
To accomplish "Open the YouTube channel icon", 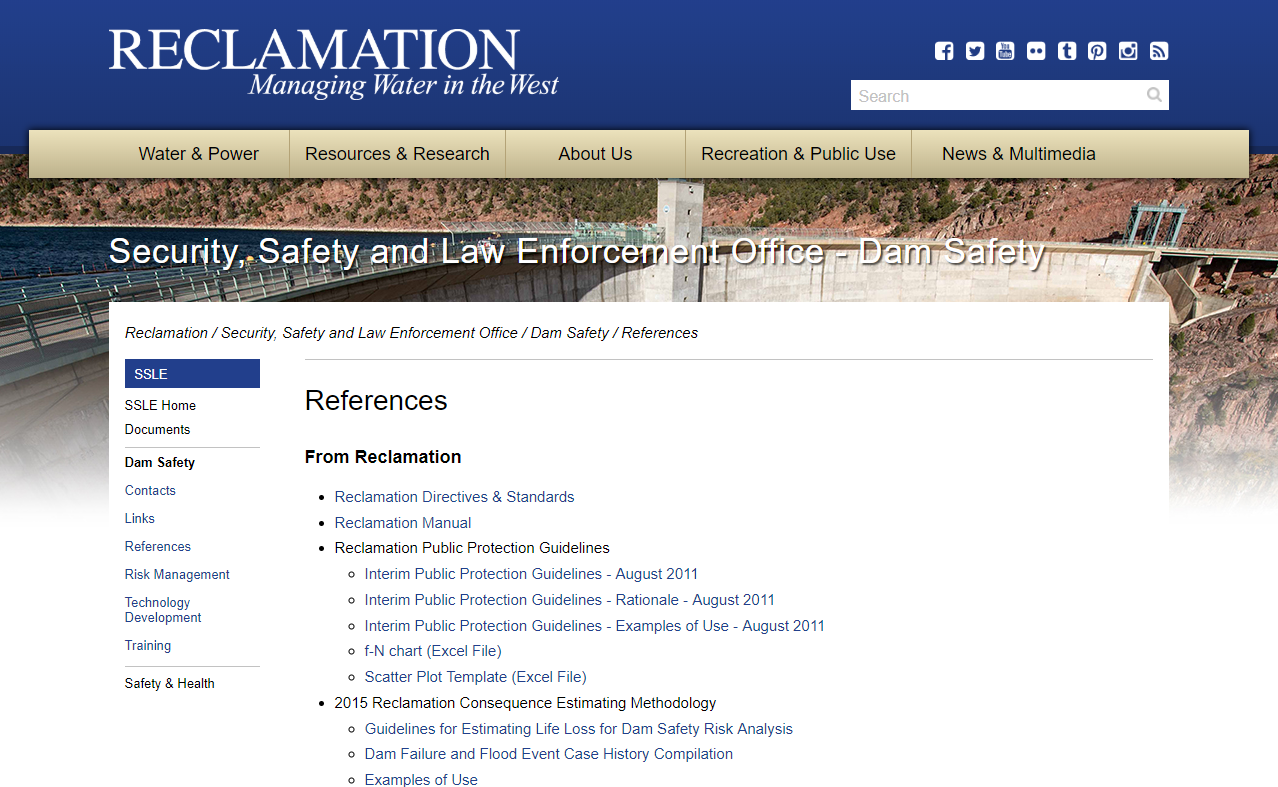I will coord(1005,51).
